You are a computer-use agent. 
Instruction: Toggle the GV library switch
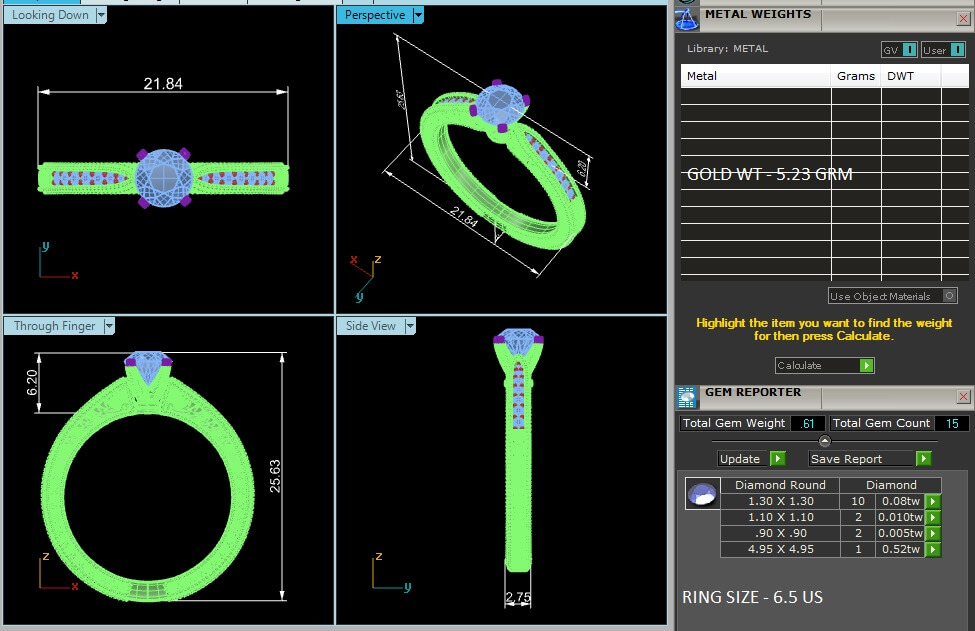[x=909, y=50]
